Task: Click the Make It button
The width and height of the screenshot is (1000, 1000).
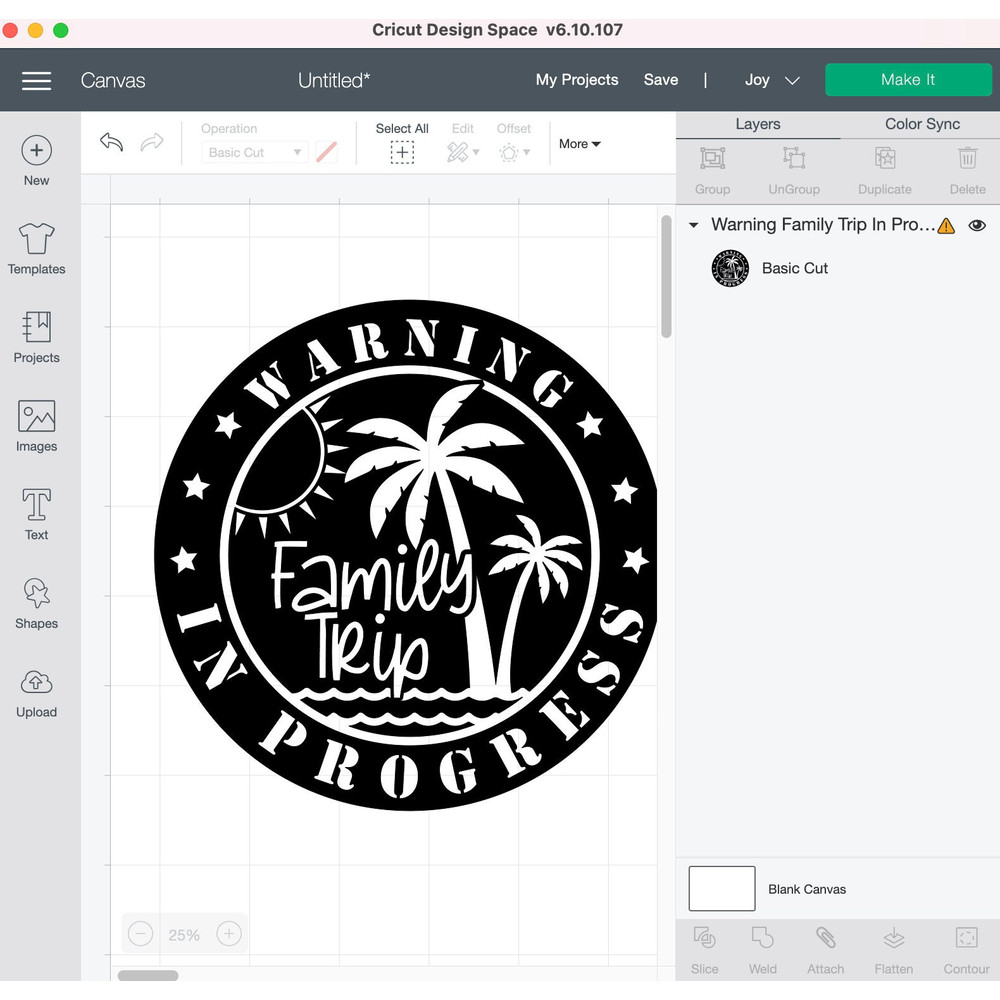Action: coord(908,79)
